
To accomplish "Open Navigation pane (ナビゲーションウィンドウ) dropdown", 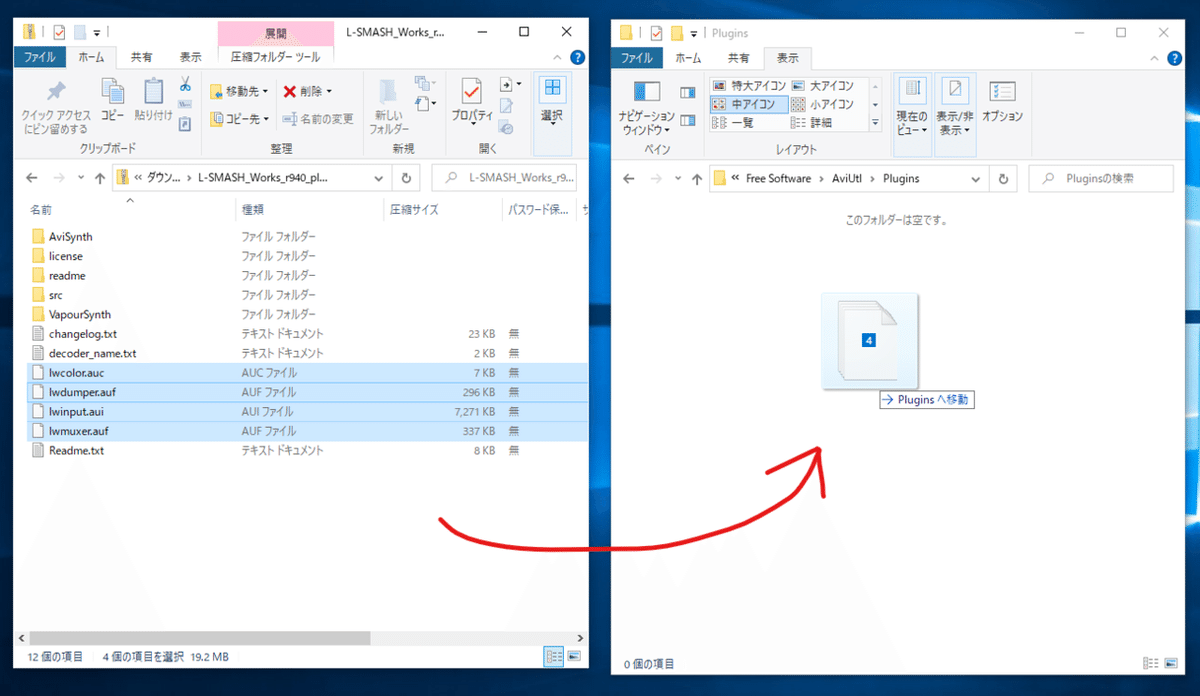I will tap(646, 108).
